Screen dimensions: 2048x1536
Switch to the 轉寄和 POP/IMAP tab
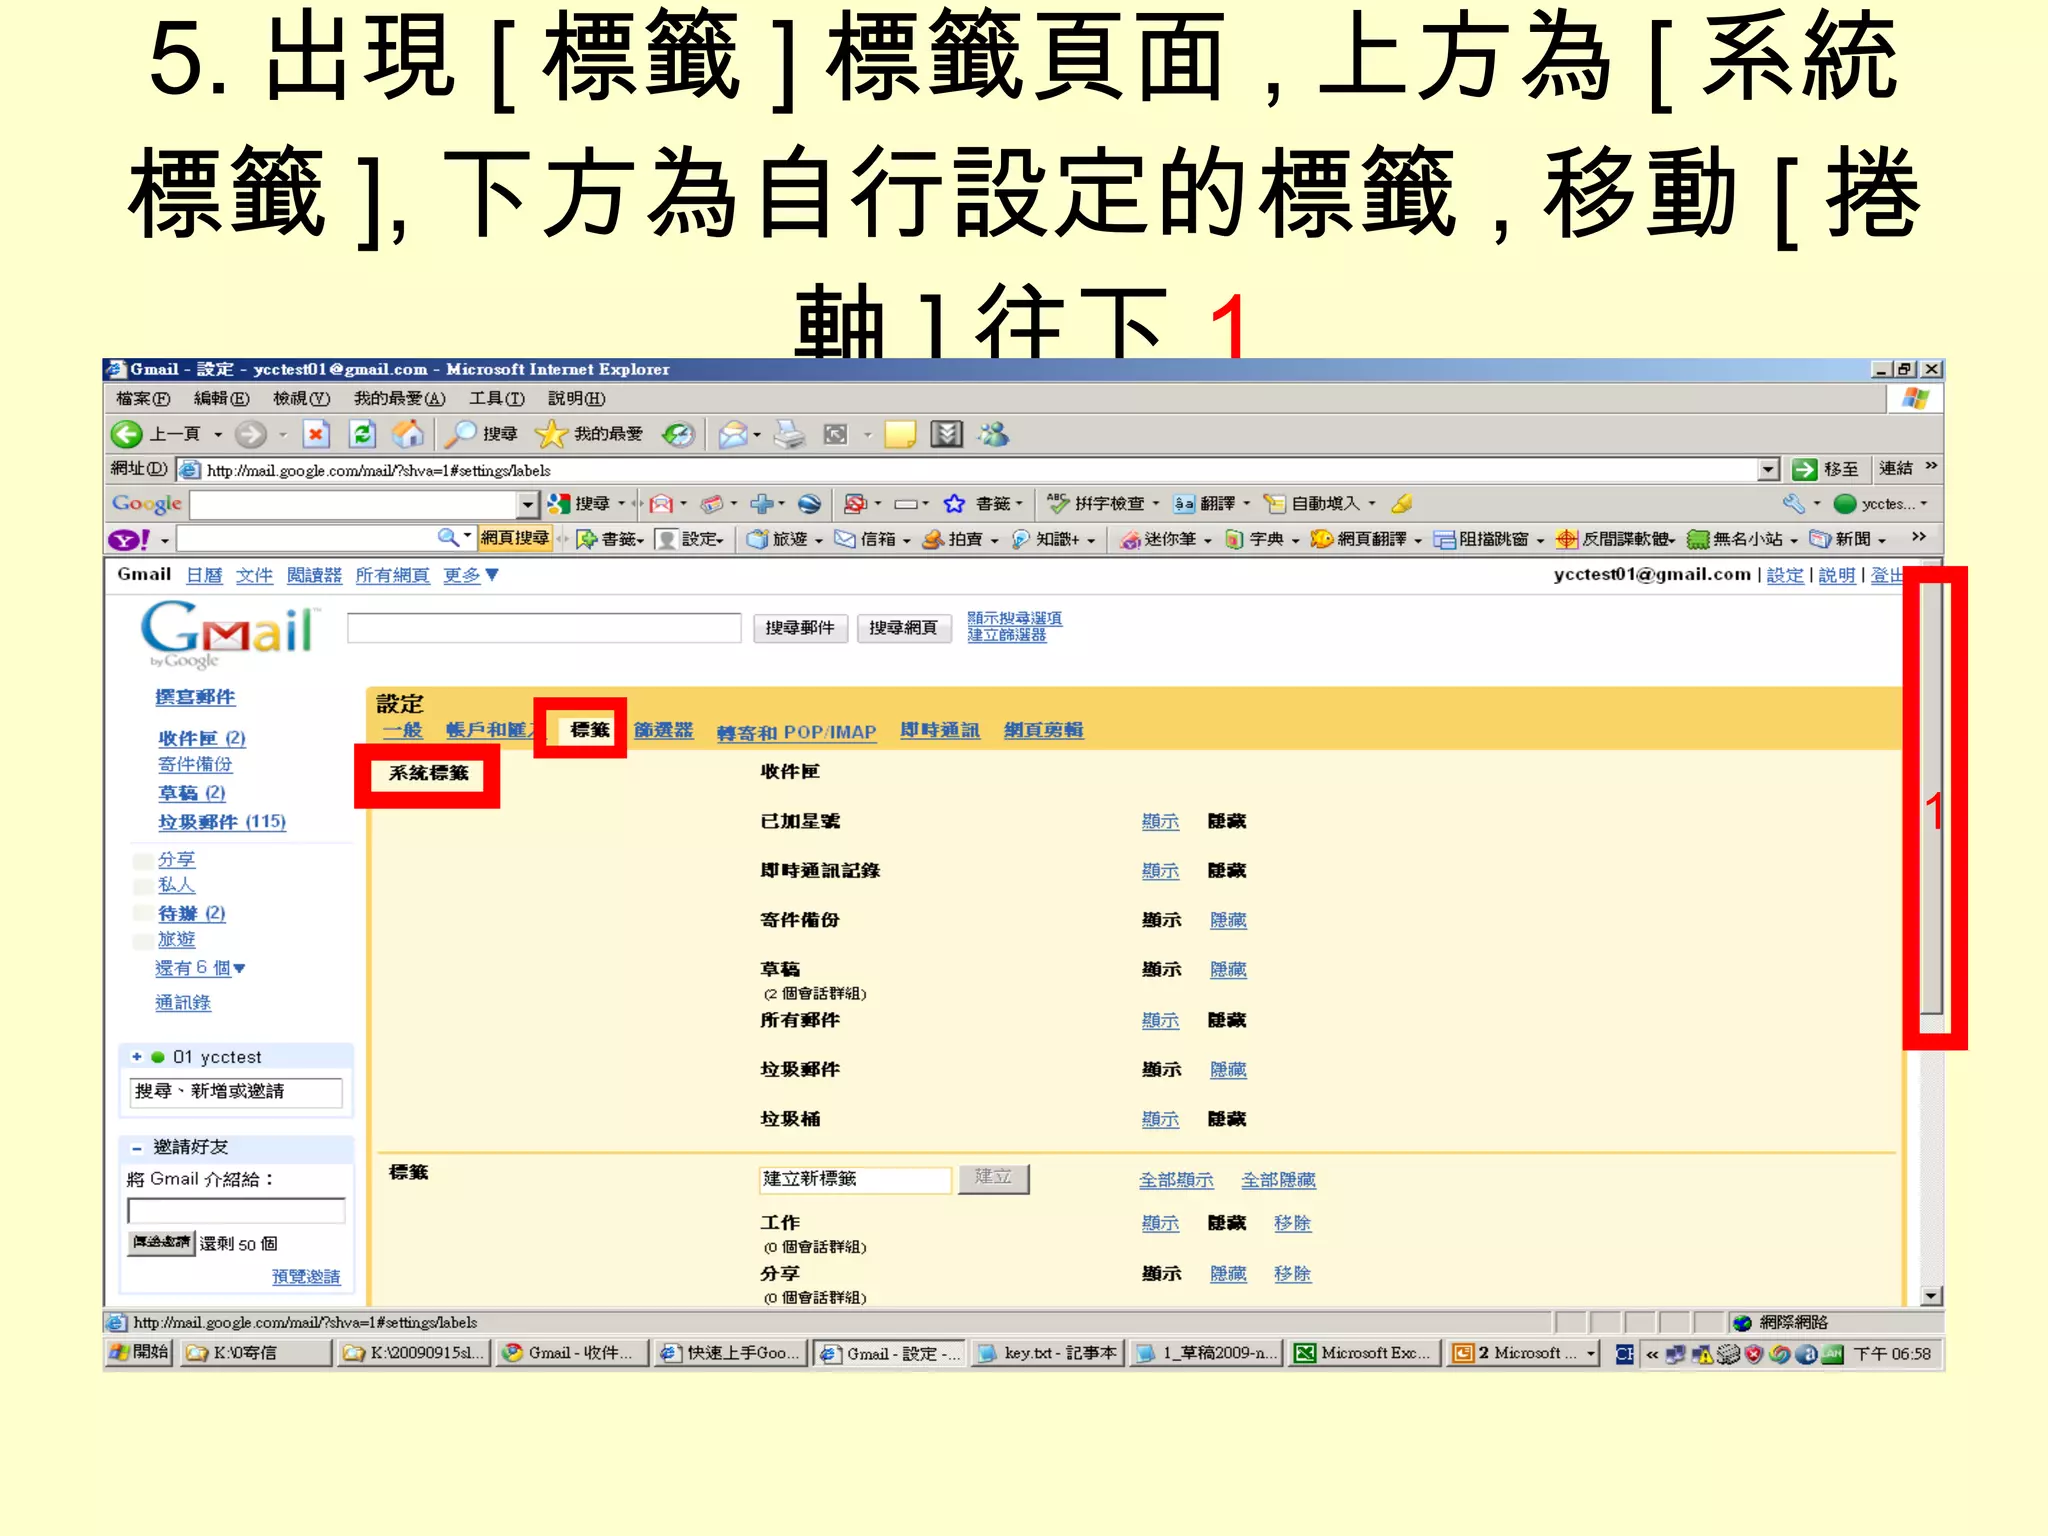[796, 732]
